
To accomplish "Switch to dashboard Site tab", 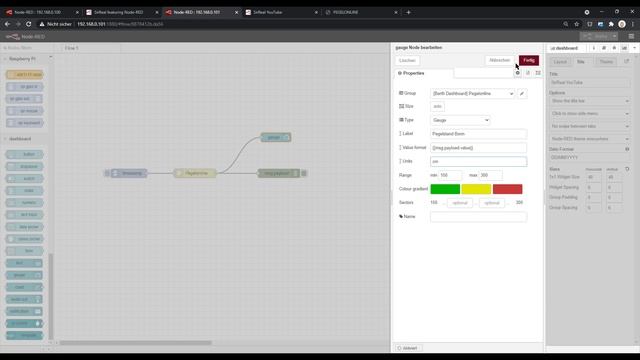I will (581, 62).
